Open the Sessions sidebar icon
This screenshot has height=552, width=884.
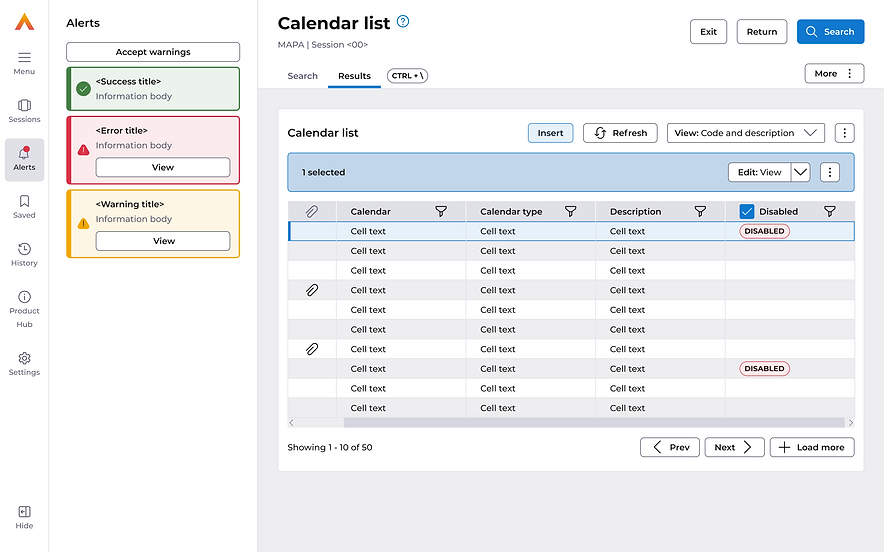pyautogui.click(x=24, y=105)
